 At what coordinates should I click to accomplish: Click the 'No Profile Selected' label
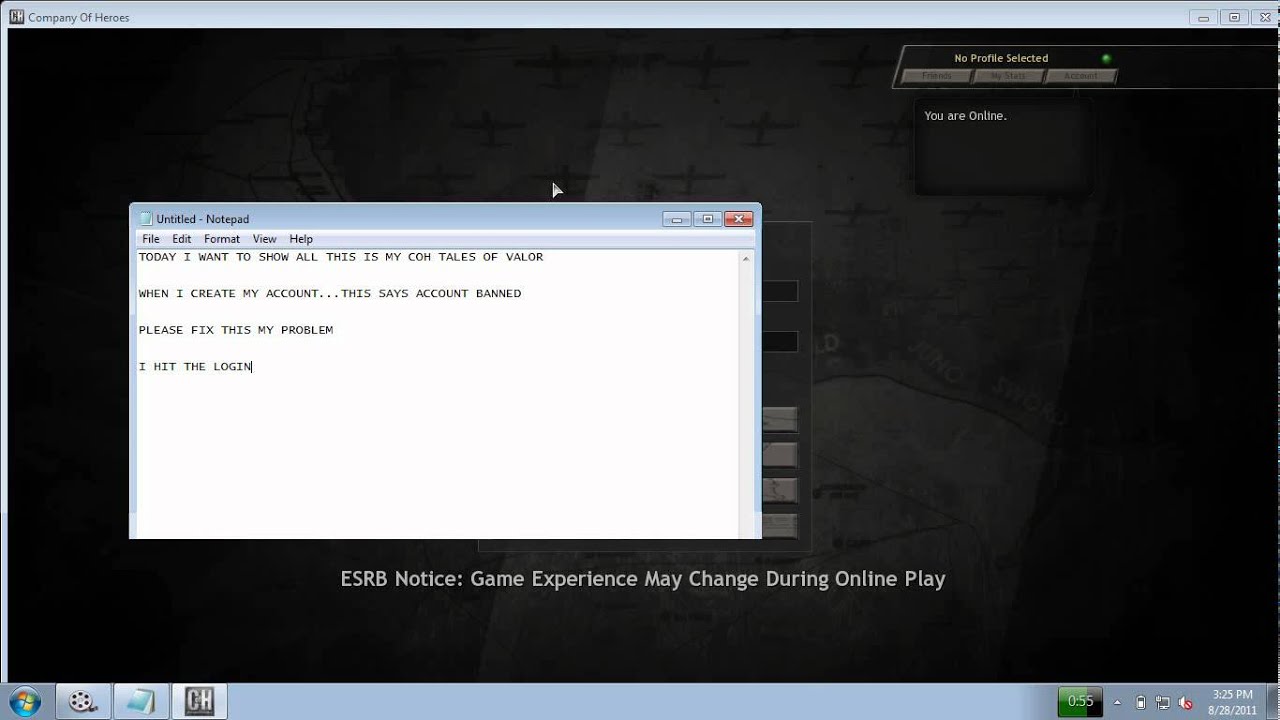pos(1001,58)
